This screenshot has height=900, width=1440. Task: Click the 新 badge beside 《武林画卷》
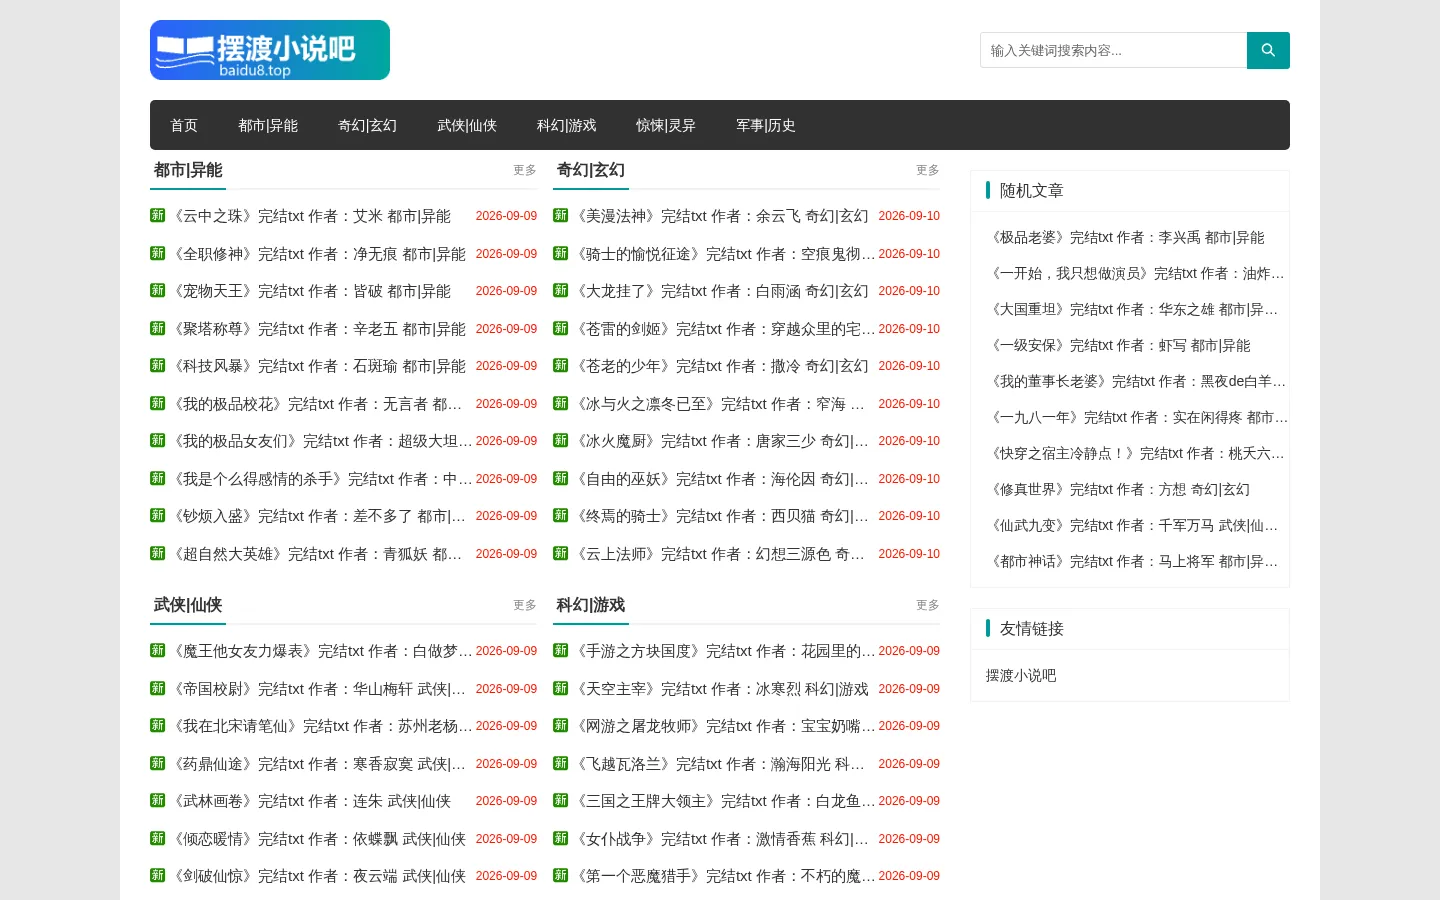[x=158, y=801]
